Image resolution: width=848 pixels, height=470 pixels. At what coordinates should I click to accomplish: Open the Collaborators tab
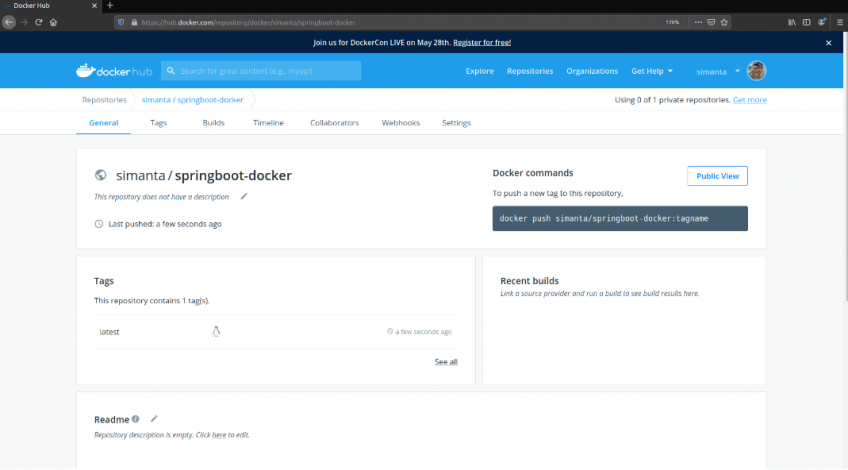pyautogui.click(x=334, y=123)
